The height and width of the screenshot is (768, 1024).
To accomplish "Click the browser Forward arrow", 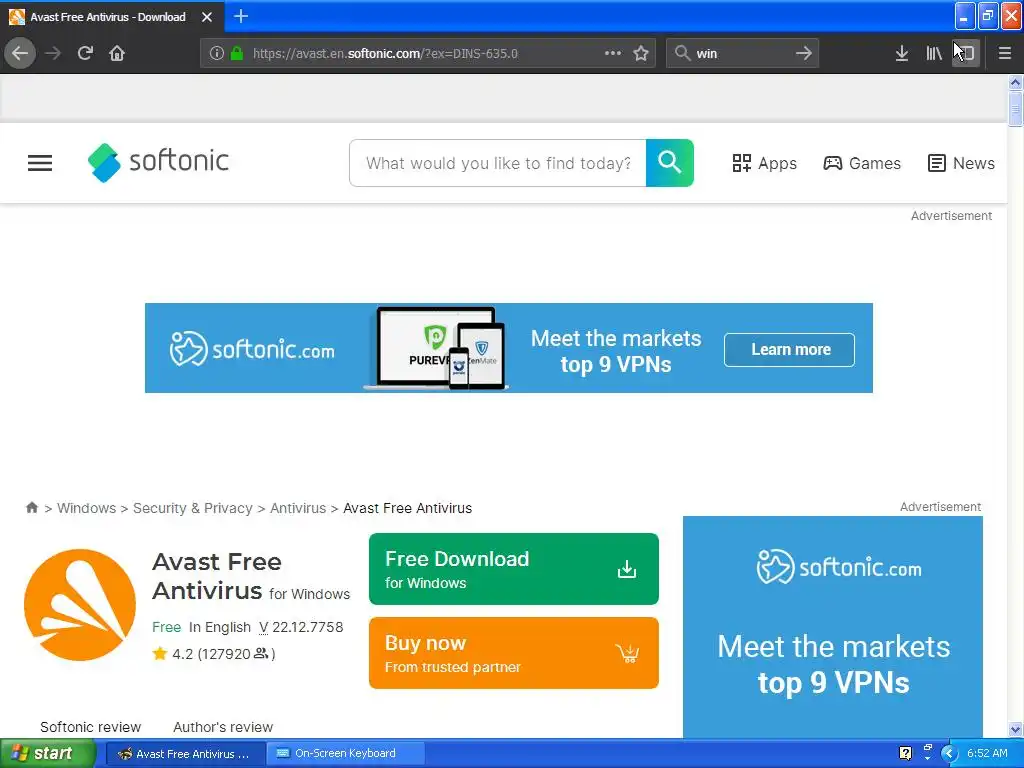I will (53, 54).
